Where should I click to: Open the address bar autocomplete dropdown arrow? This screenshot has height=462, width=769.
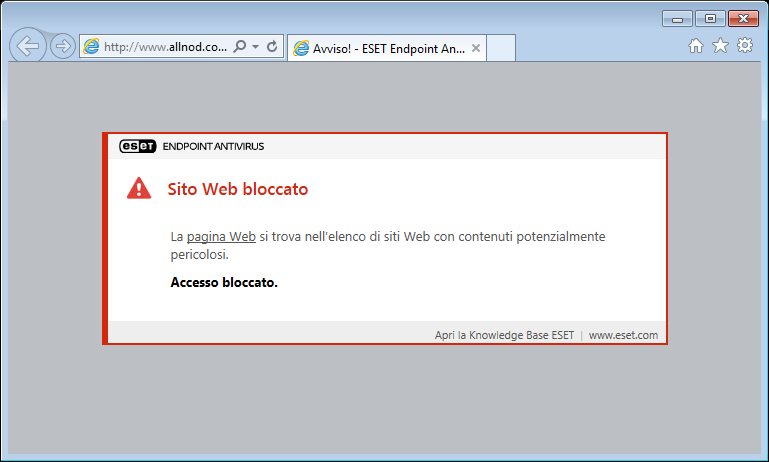point(256,47)
